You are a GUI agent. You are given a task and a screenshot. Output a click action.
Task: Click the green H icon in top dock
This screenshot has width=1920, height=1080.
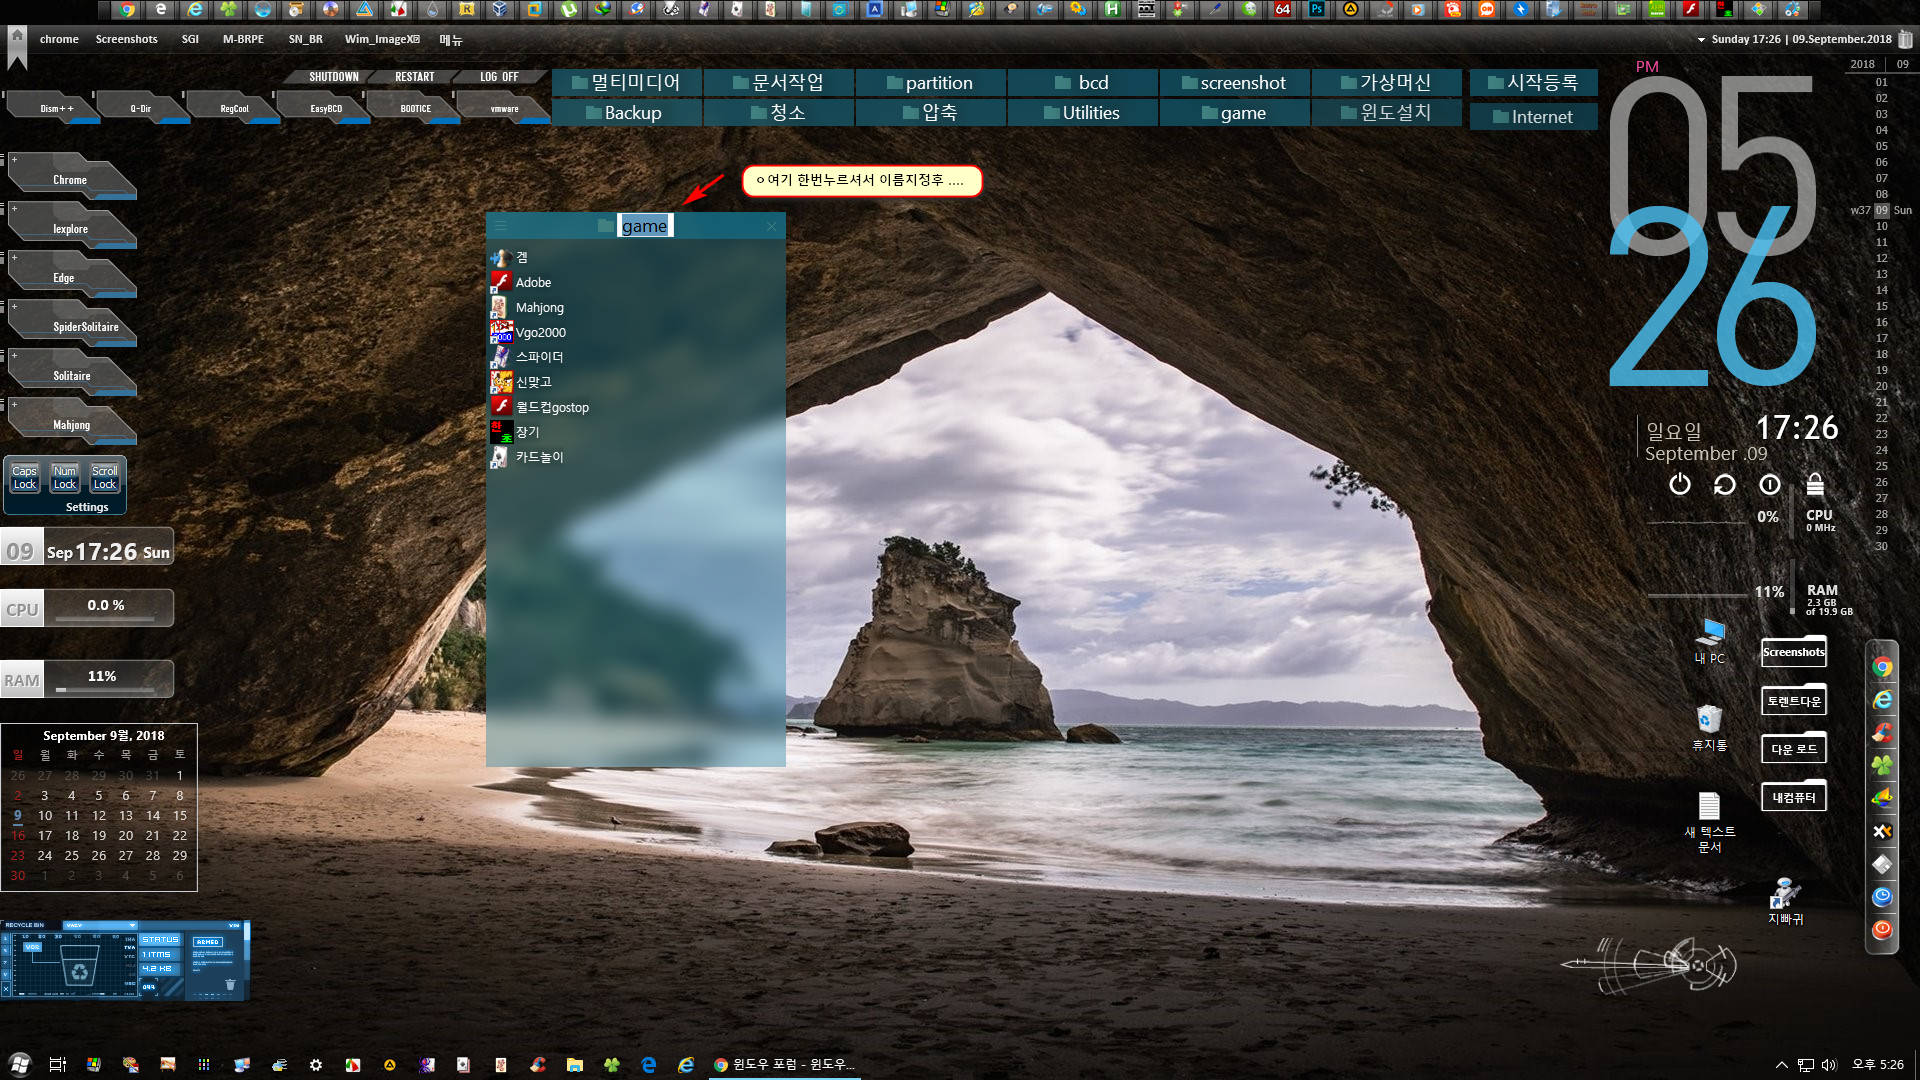point(1113,10)
